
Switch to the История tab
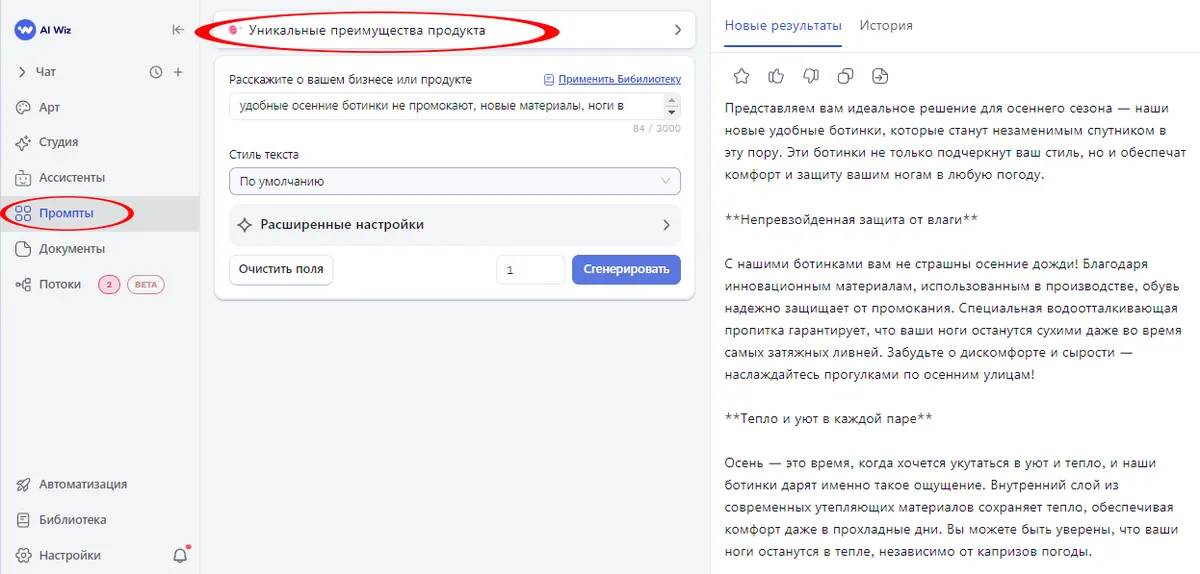coord(886,25)
